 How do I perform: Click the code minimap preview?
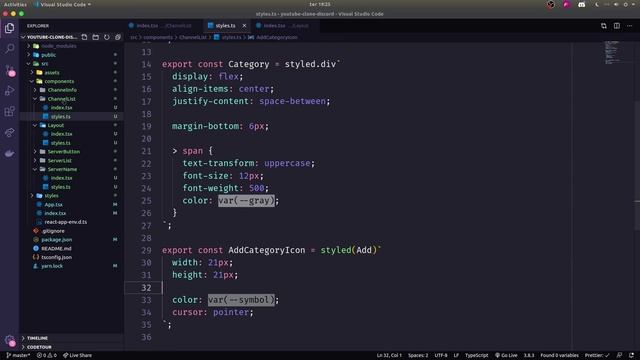tap(611, 53)
